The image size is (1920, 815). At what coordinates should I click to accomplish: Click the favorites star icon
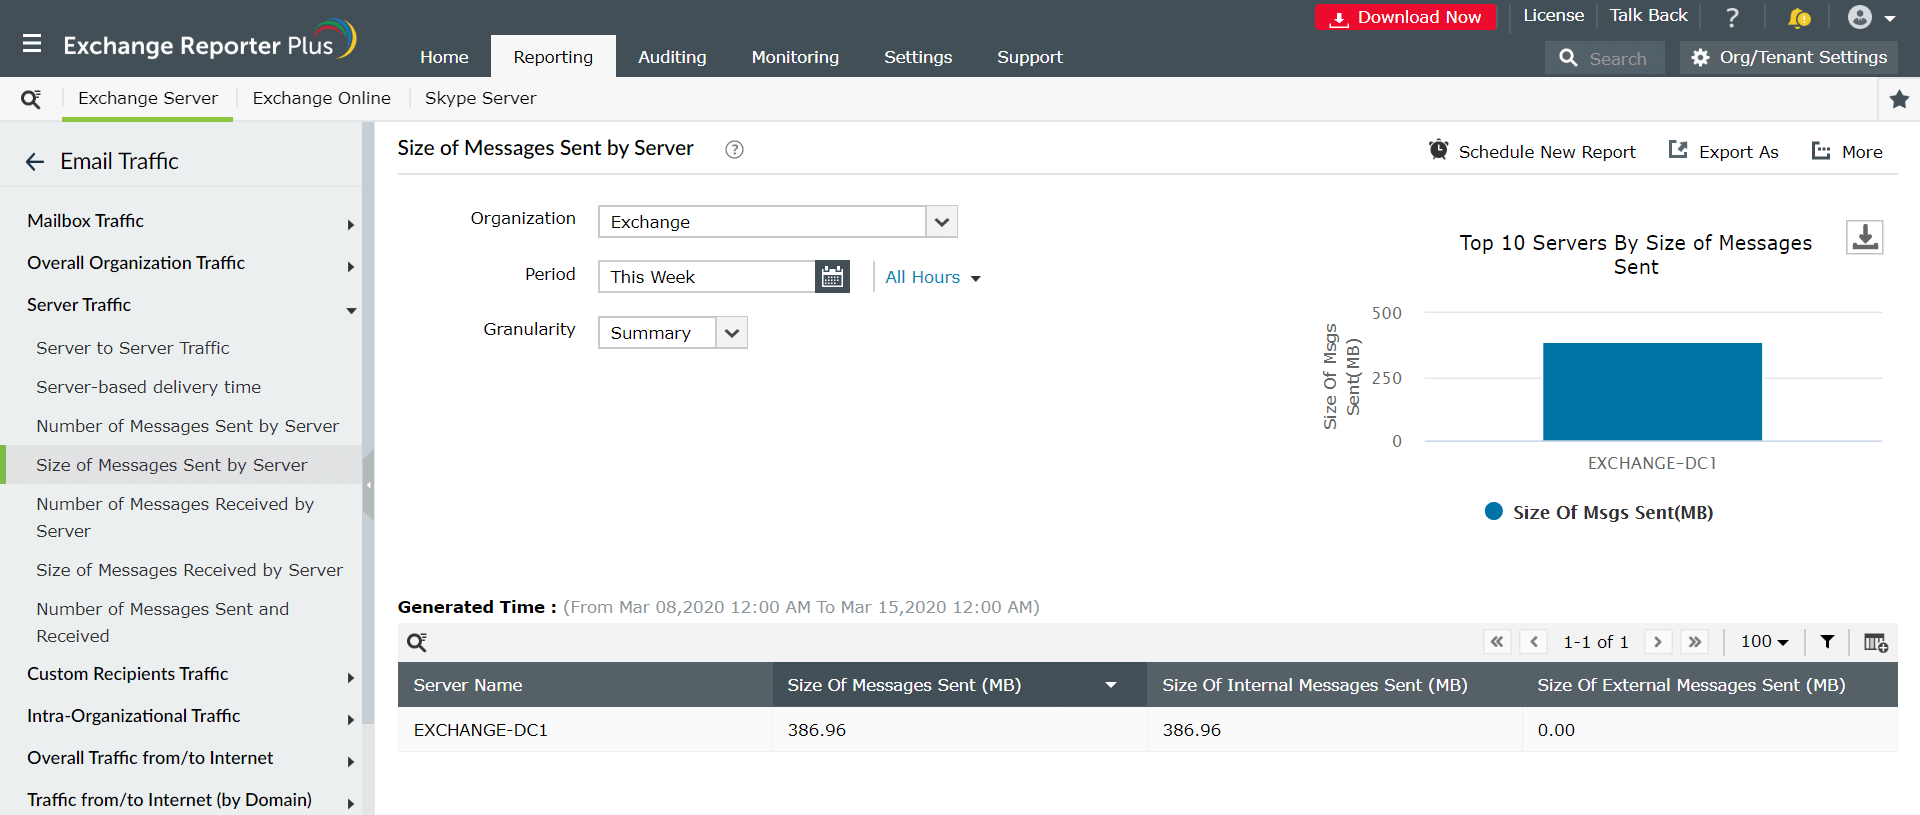coord(1899,99)
